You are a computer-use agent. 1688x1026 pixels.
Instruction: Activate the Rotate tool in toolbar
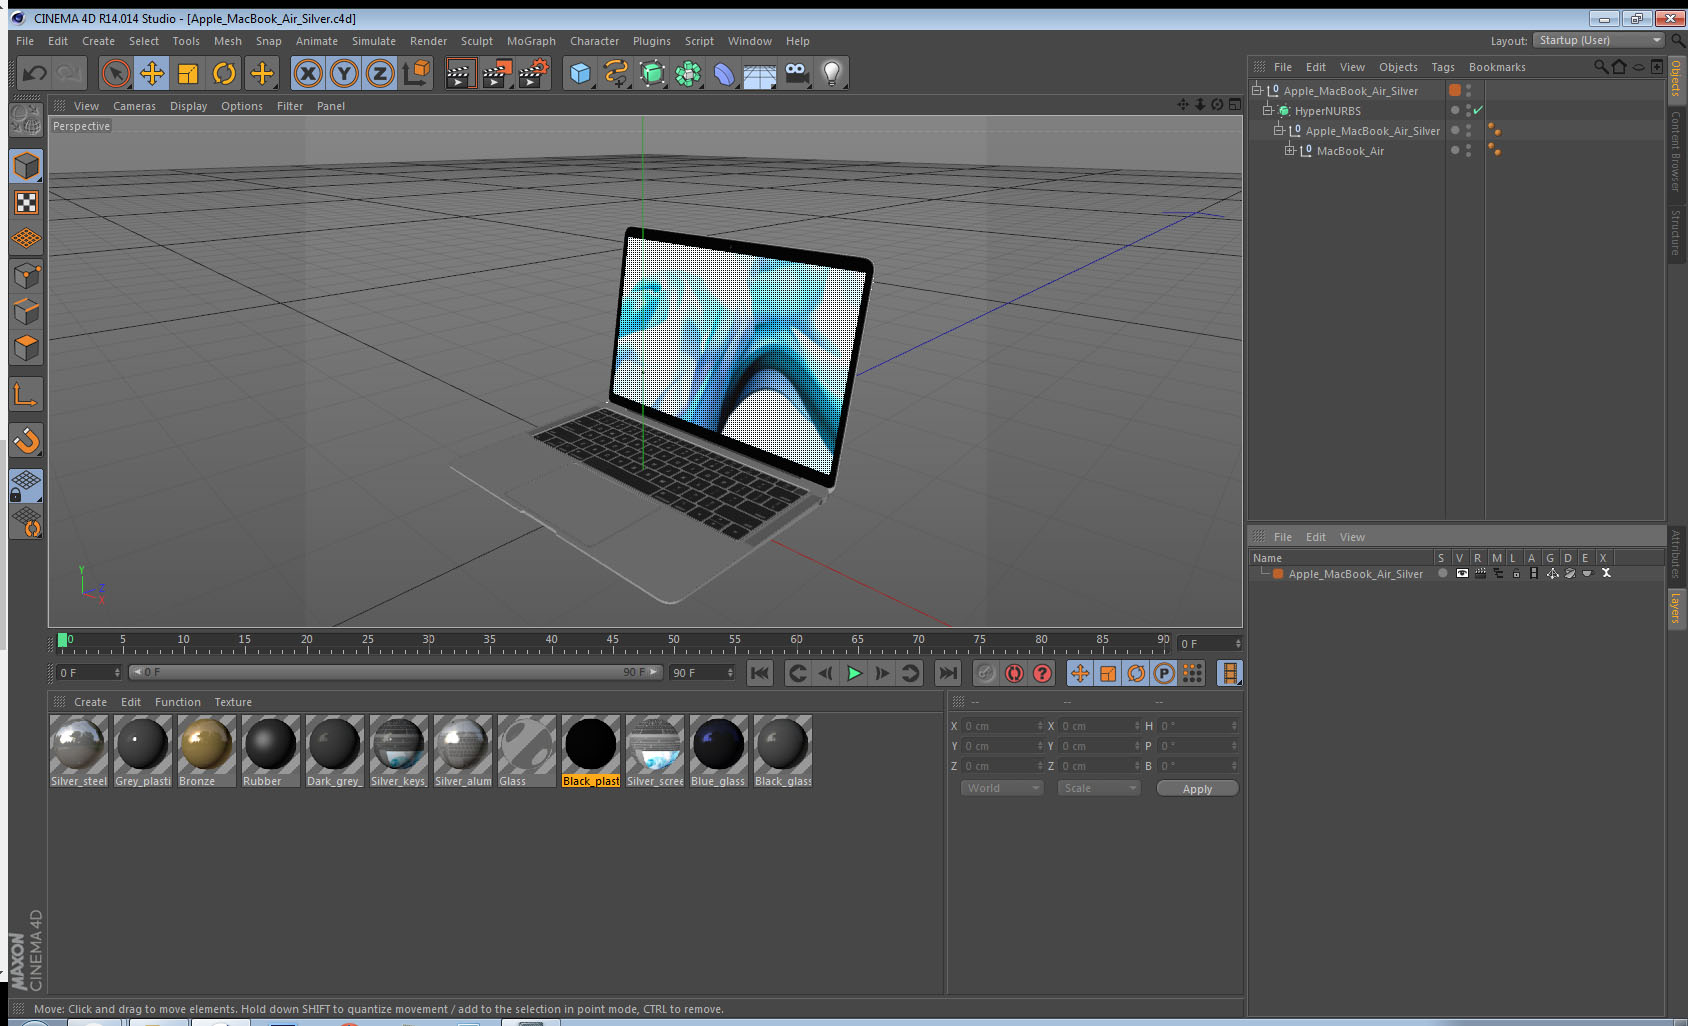pos(224,73)
